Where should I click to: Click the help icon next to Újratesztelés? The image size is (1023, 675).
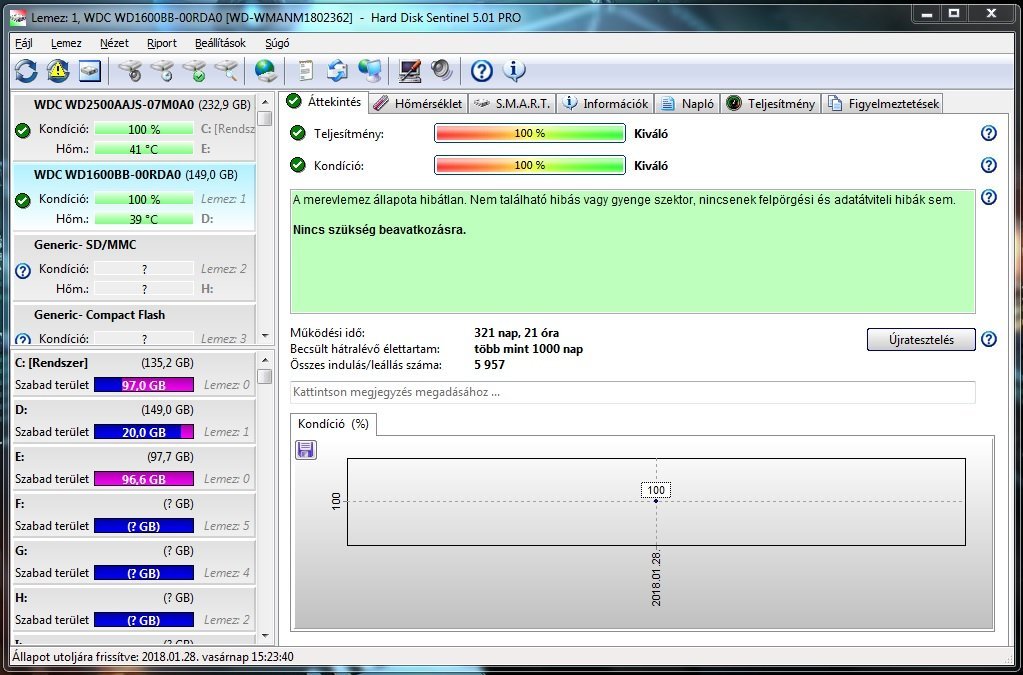click(989, 339)
